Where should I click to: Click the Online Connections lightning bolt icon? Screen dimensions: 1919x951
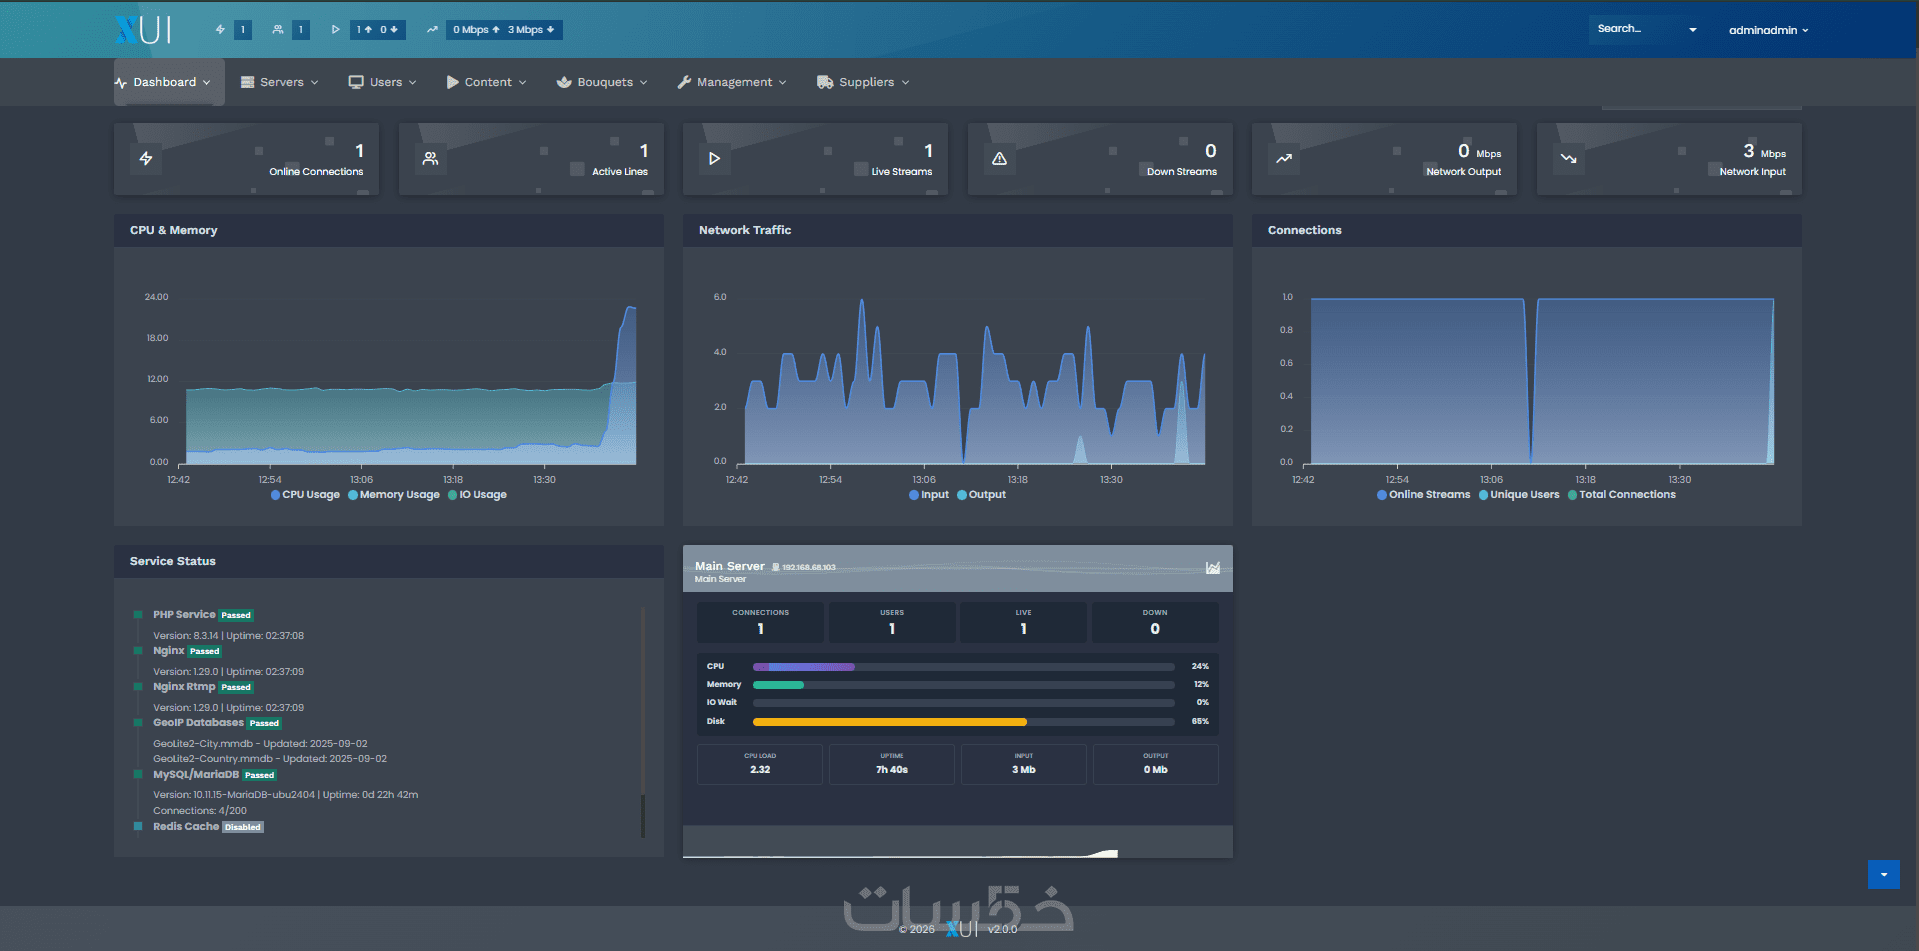(146, 158)
